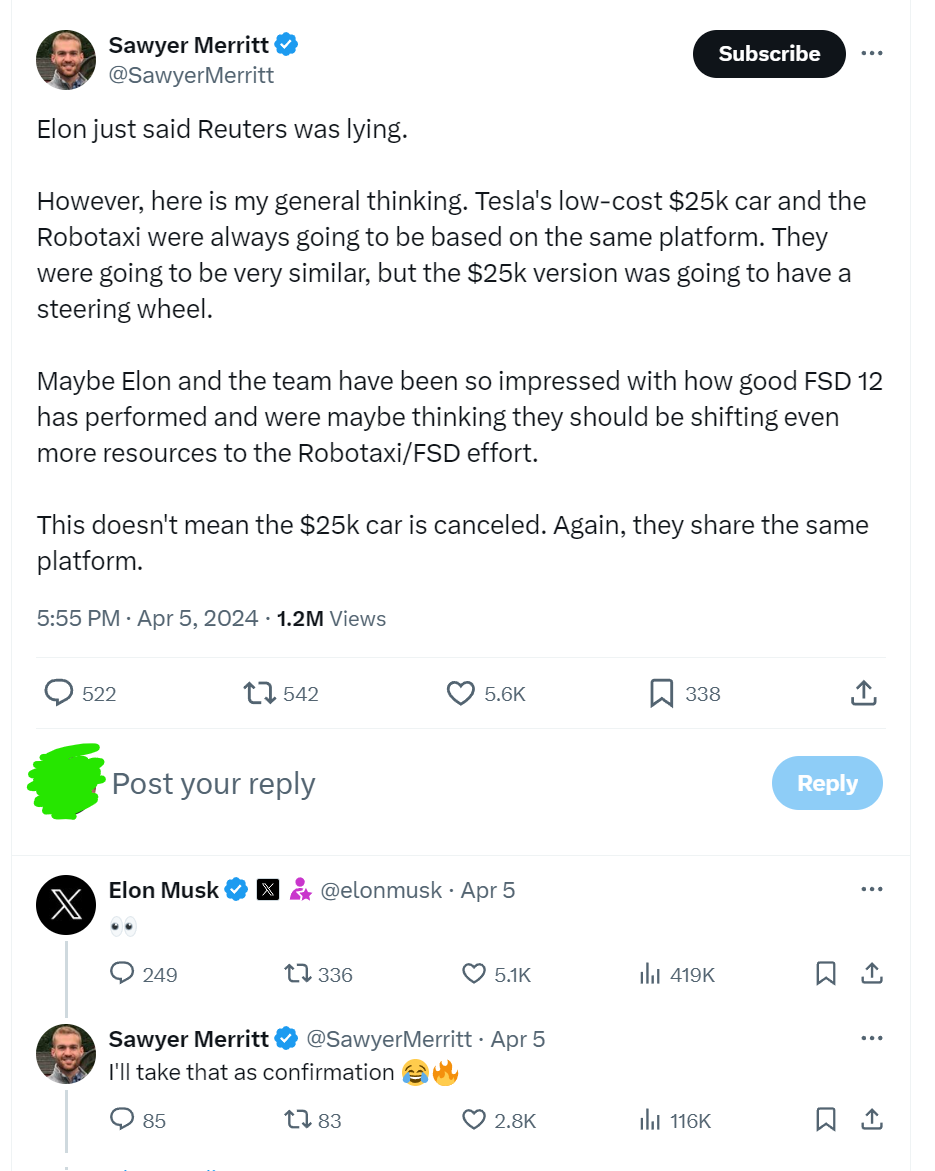Open the @elonmusk profile handle link
Viewport: 935px width, 1171px height.
point(381,890)
